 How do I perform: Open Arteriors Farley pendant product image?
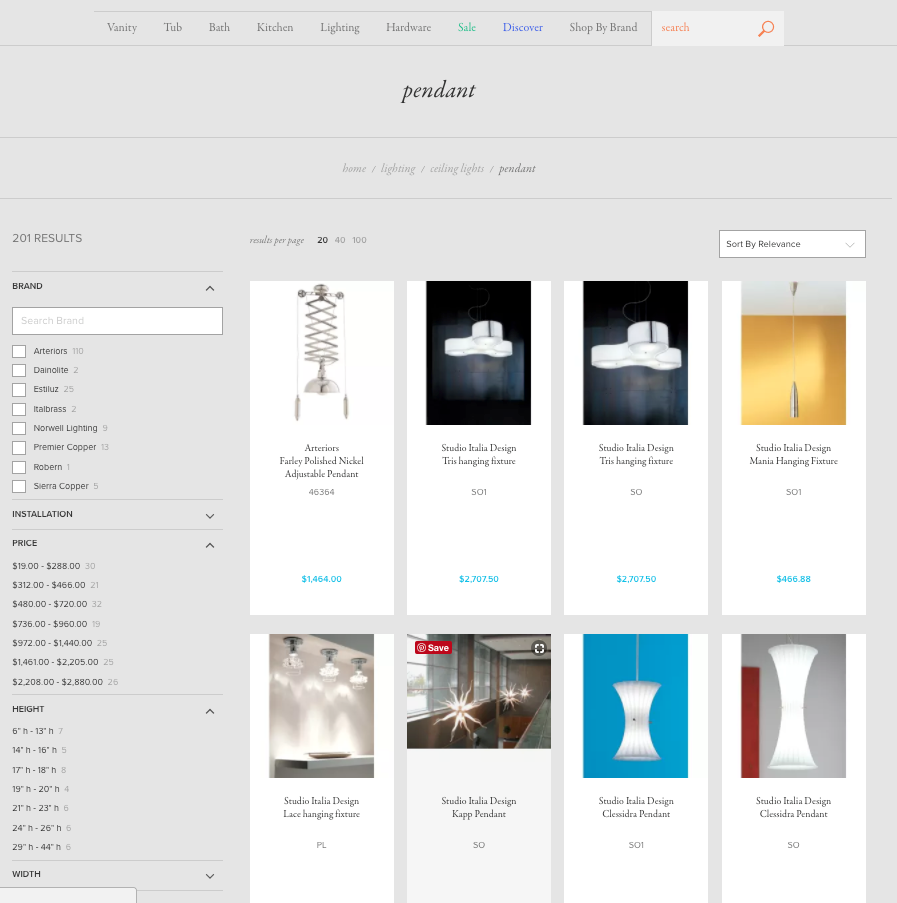(x=322, y=353)
